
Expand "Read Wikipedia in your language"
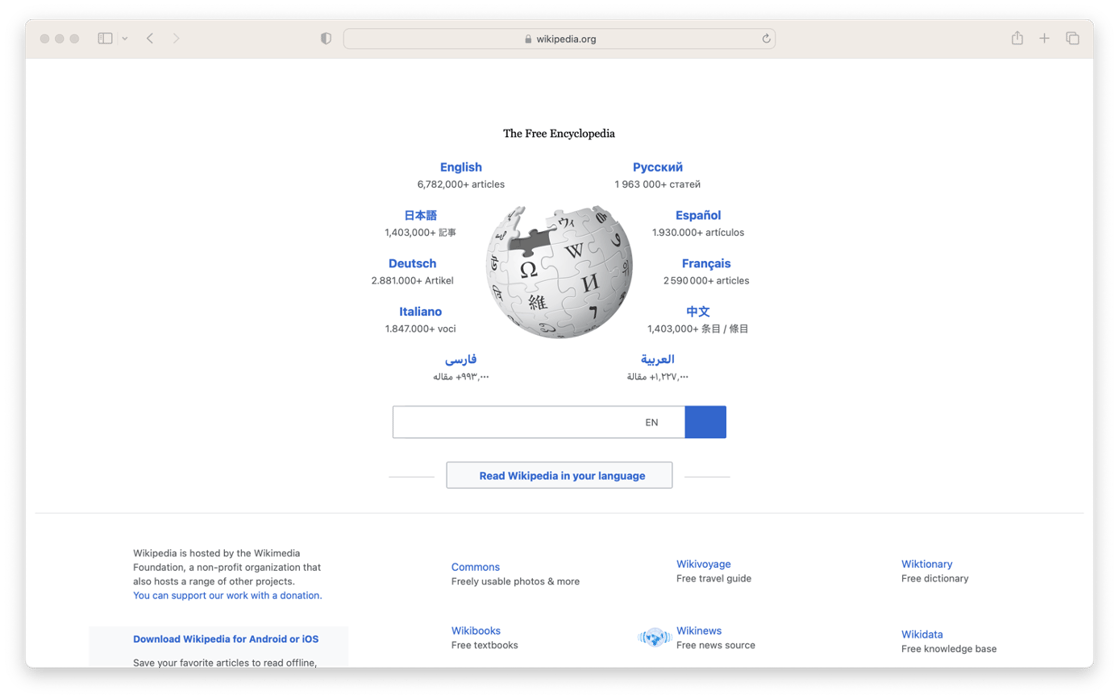pyautogui.click(x=558, y=475)
